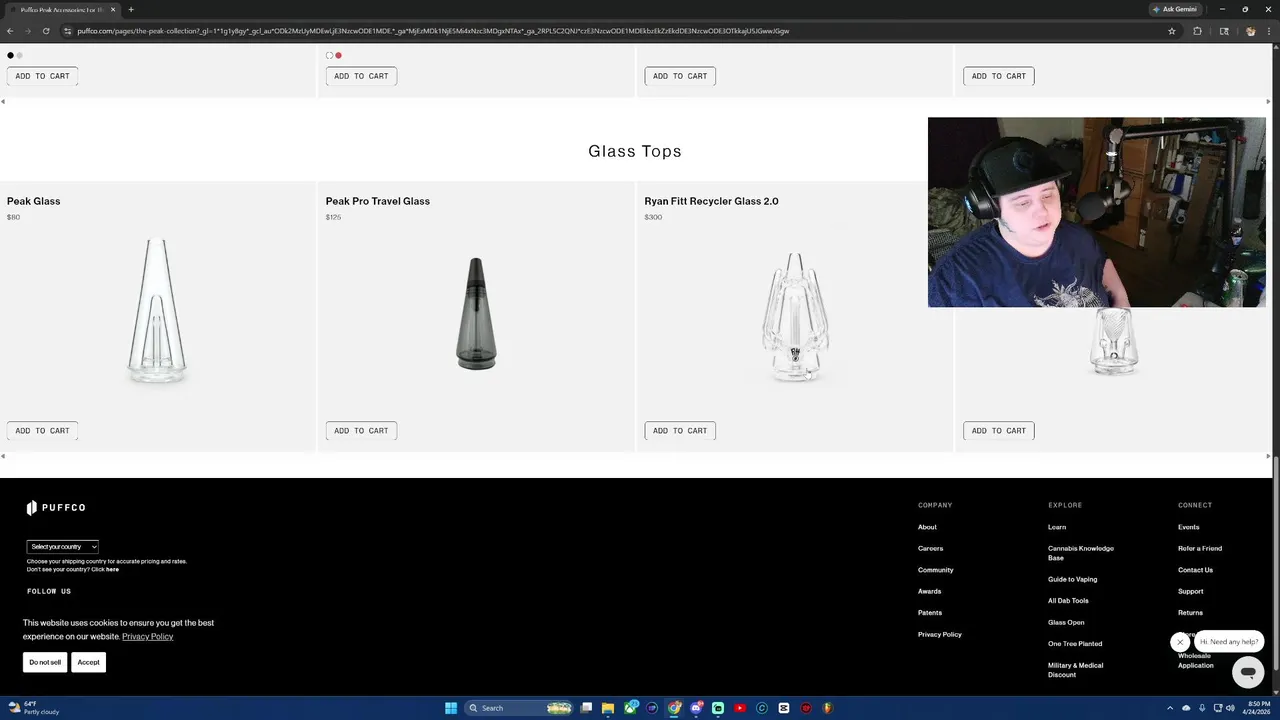
Task: Open the Awards footer link
Action: 929,592
